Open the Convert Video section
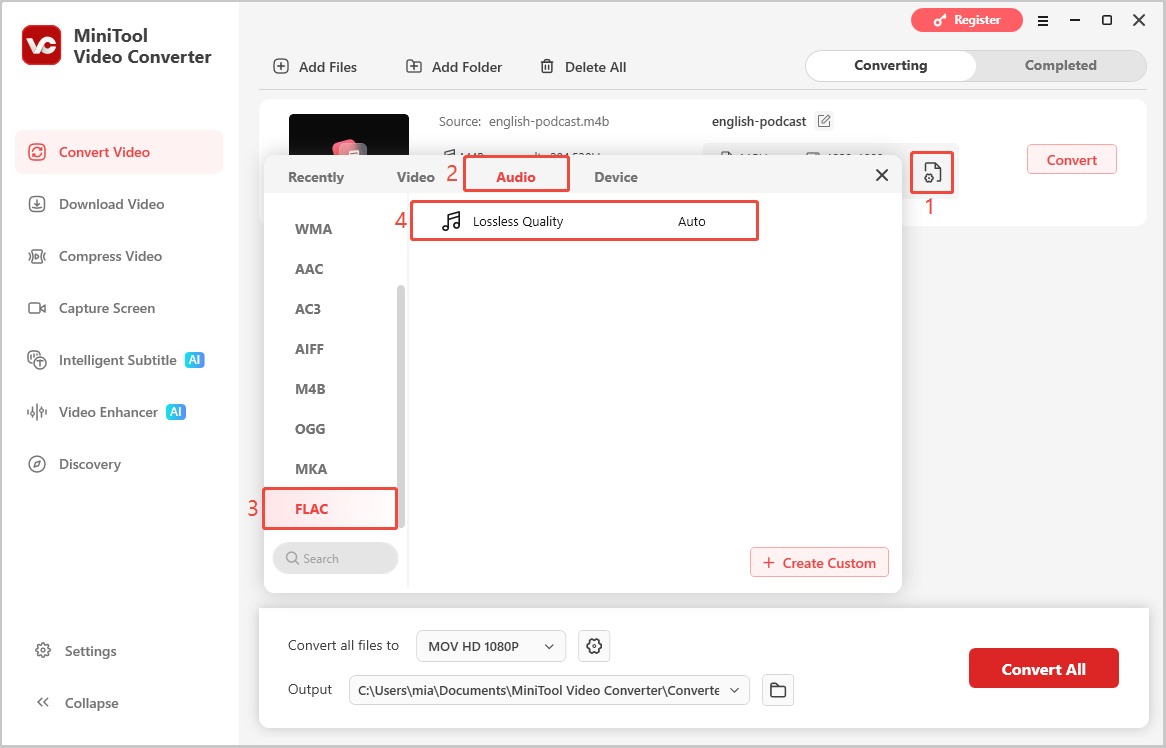 119,152
